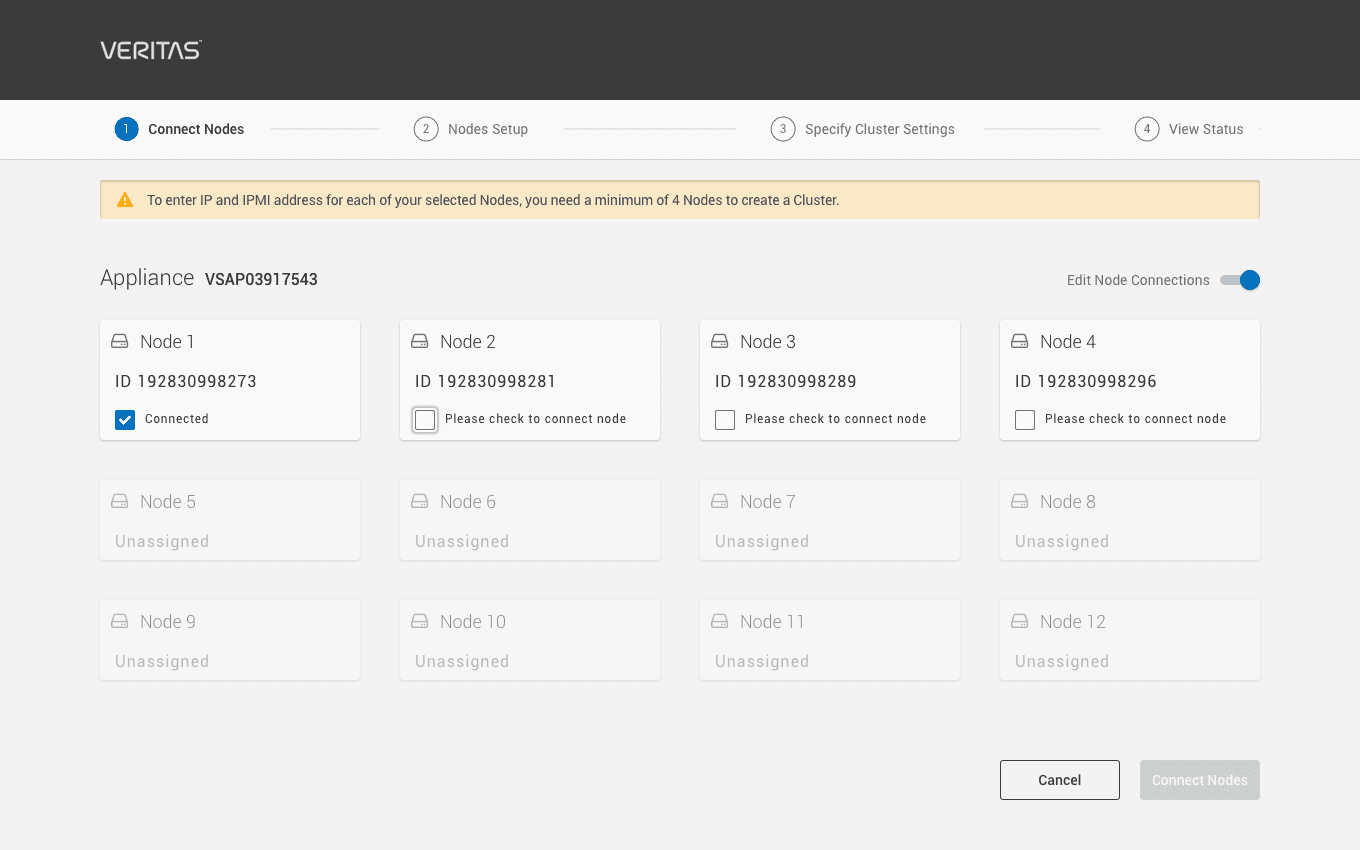
Task: Click the Connect Nodes button
Action: pos(1200,780)
